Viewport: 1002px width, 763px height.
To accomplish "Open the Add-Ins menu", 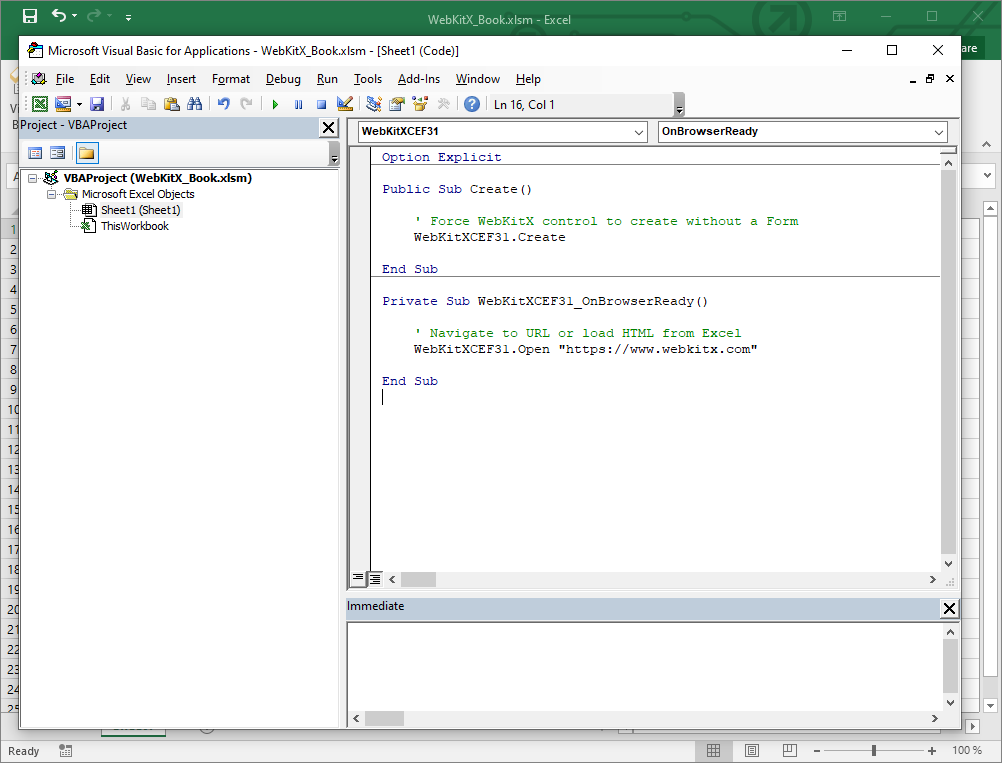I will tap(419, 79).
